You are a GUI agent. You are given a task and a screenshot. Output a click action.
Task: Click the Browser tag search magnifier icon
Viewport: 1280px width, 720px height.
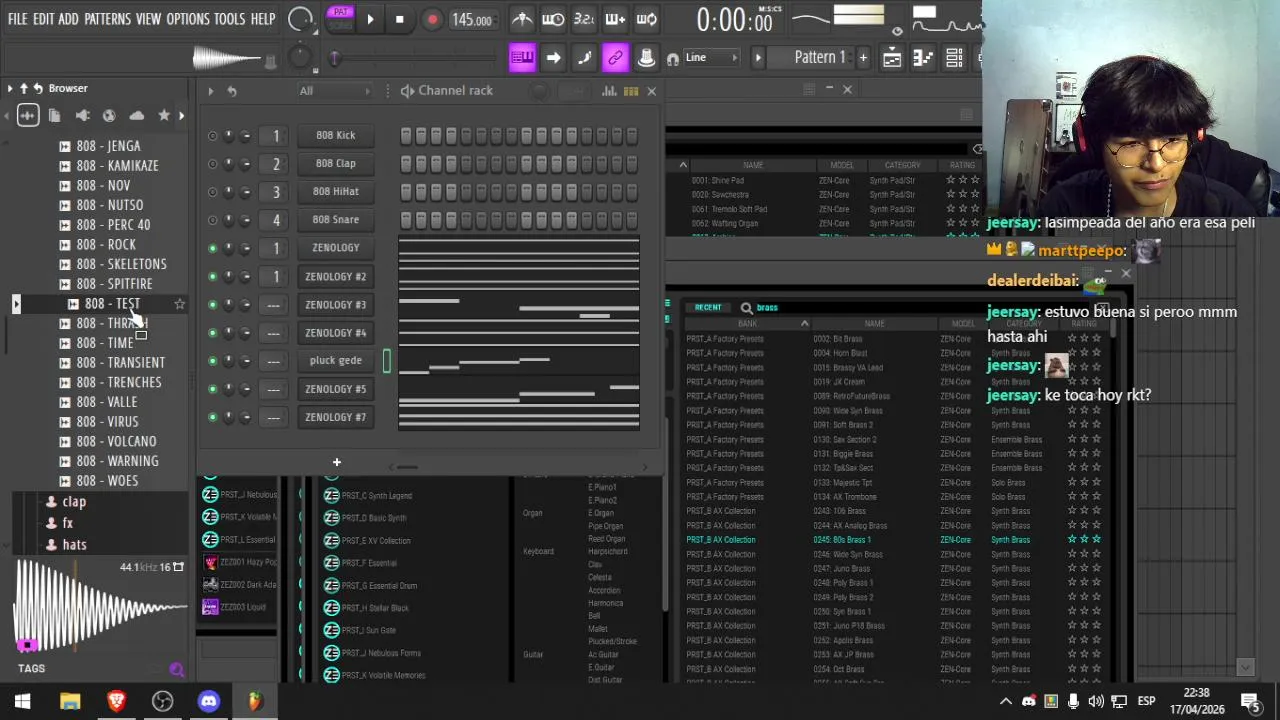pos(177,670)
